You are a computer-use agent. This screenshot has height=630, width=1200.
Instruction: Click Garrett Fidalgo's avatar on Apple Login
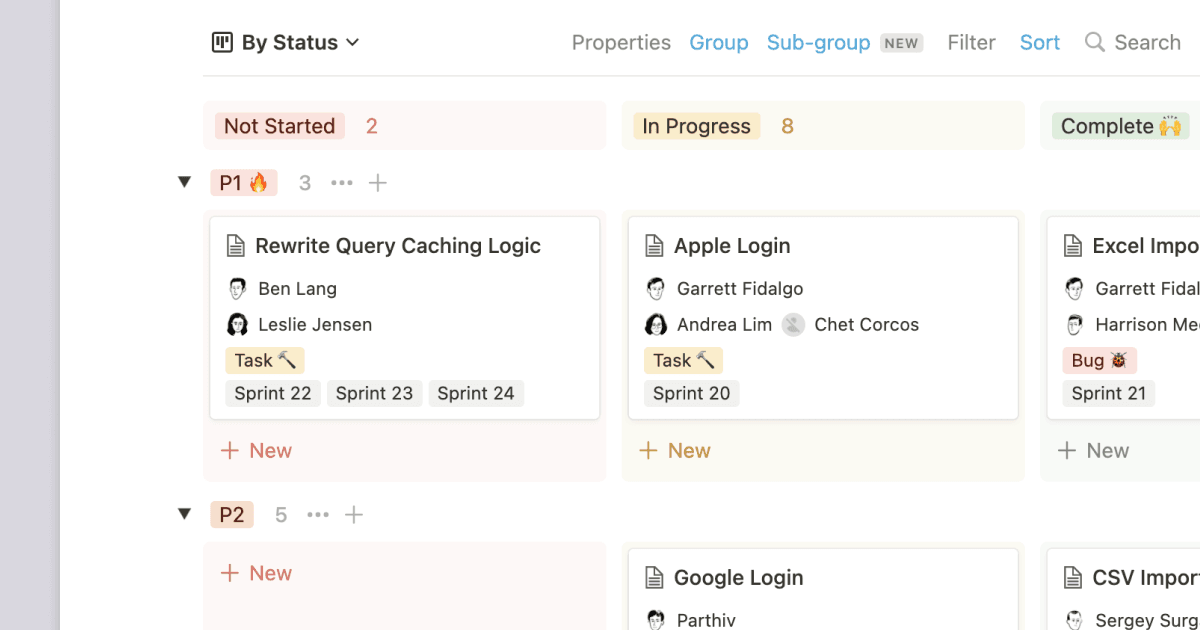pyautogui.click(x=656, y=288)
